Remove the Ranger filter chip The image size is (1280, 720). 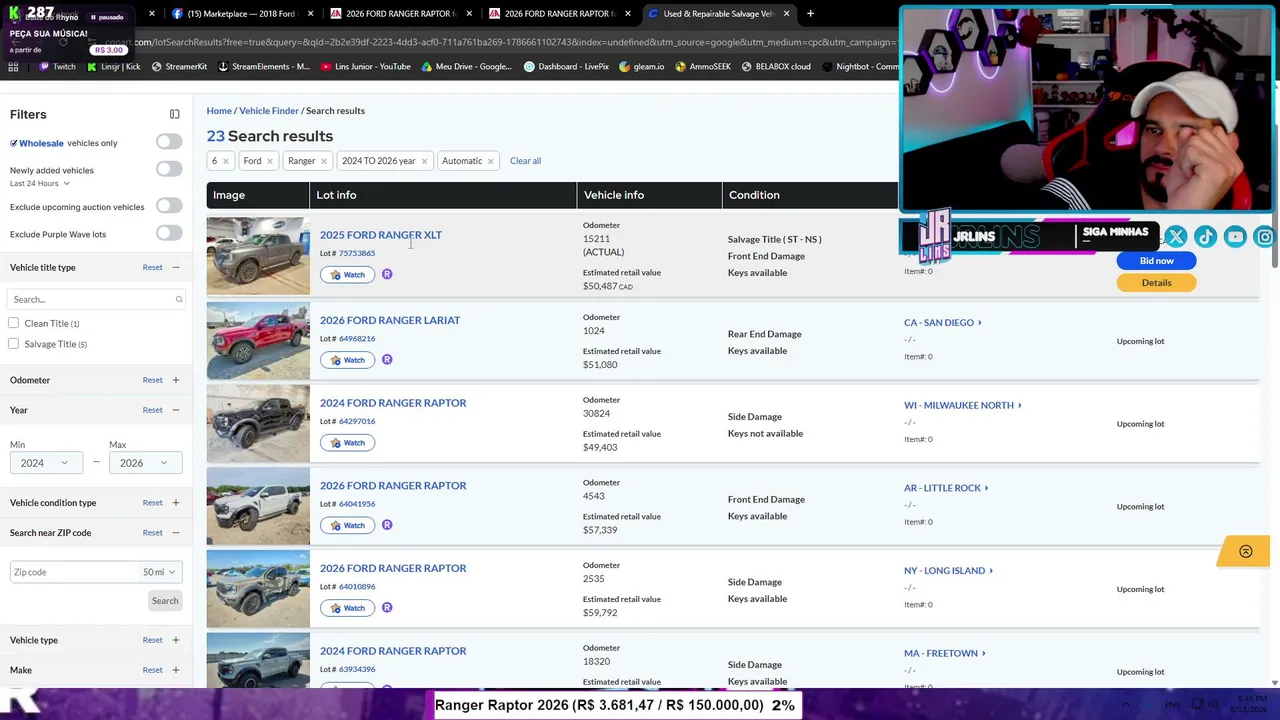(x=323, y=161)
